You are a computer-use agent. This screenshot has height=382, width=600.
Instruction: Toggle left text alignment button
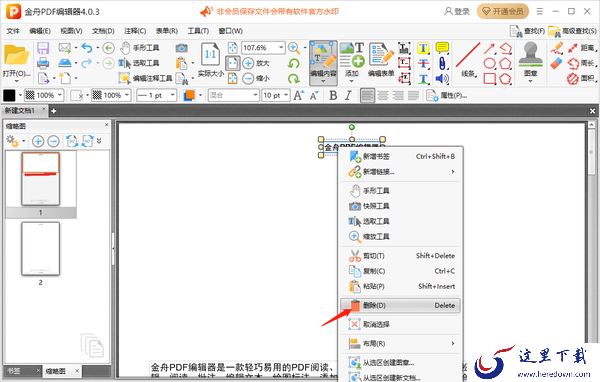367,95
